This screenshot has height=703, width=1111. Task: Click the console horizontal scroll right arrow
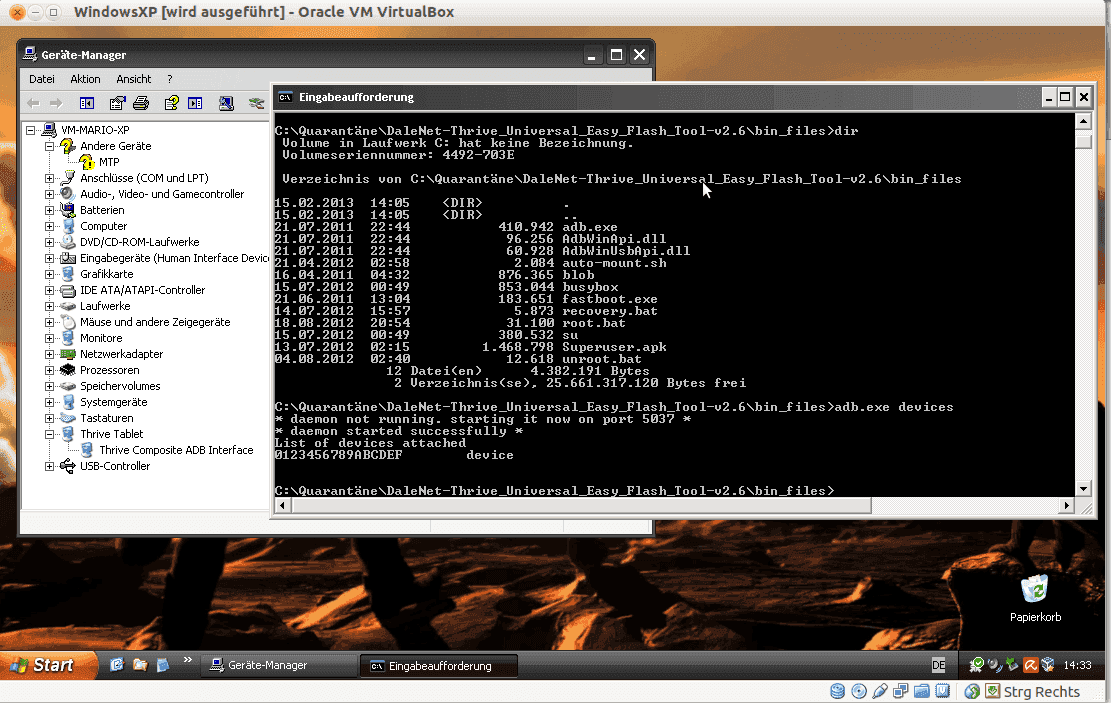pos(1067,505)
